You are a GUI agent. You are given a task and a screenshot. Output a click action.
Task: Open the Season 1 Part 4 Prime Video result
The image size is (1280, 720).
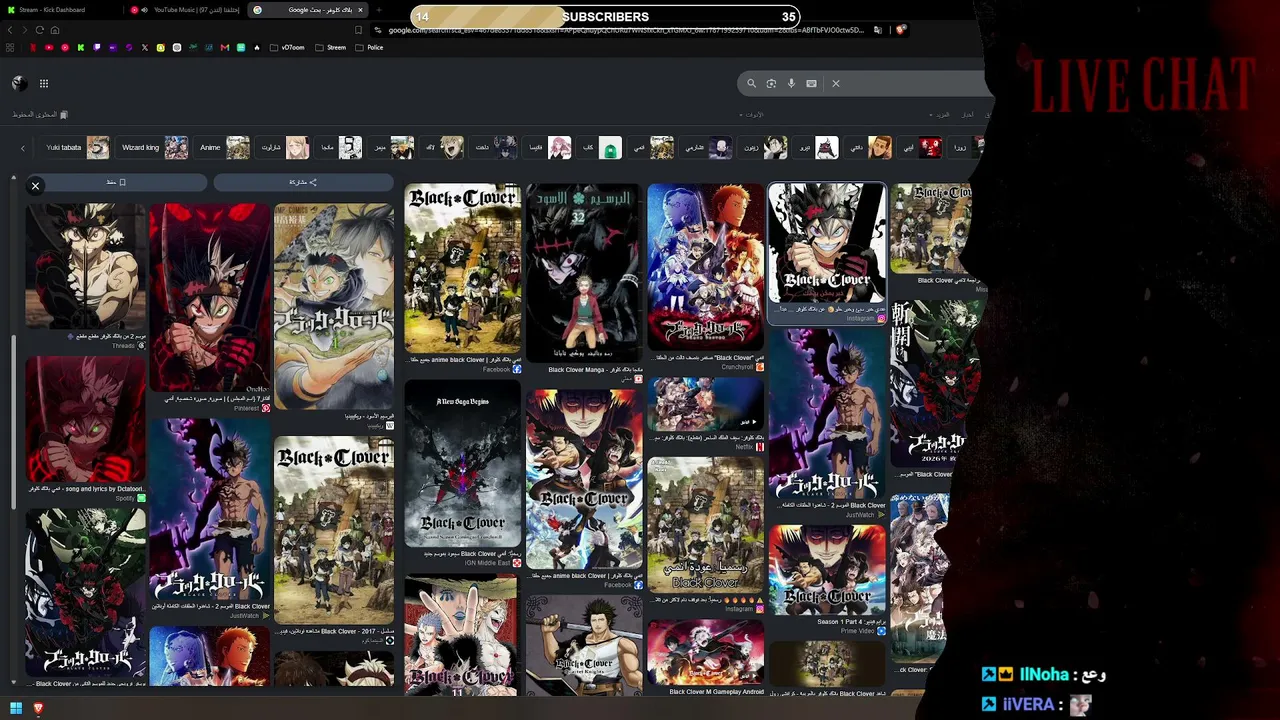point(827,570)
